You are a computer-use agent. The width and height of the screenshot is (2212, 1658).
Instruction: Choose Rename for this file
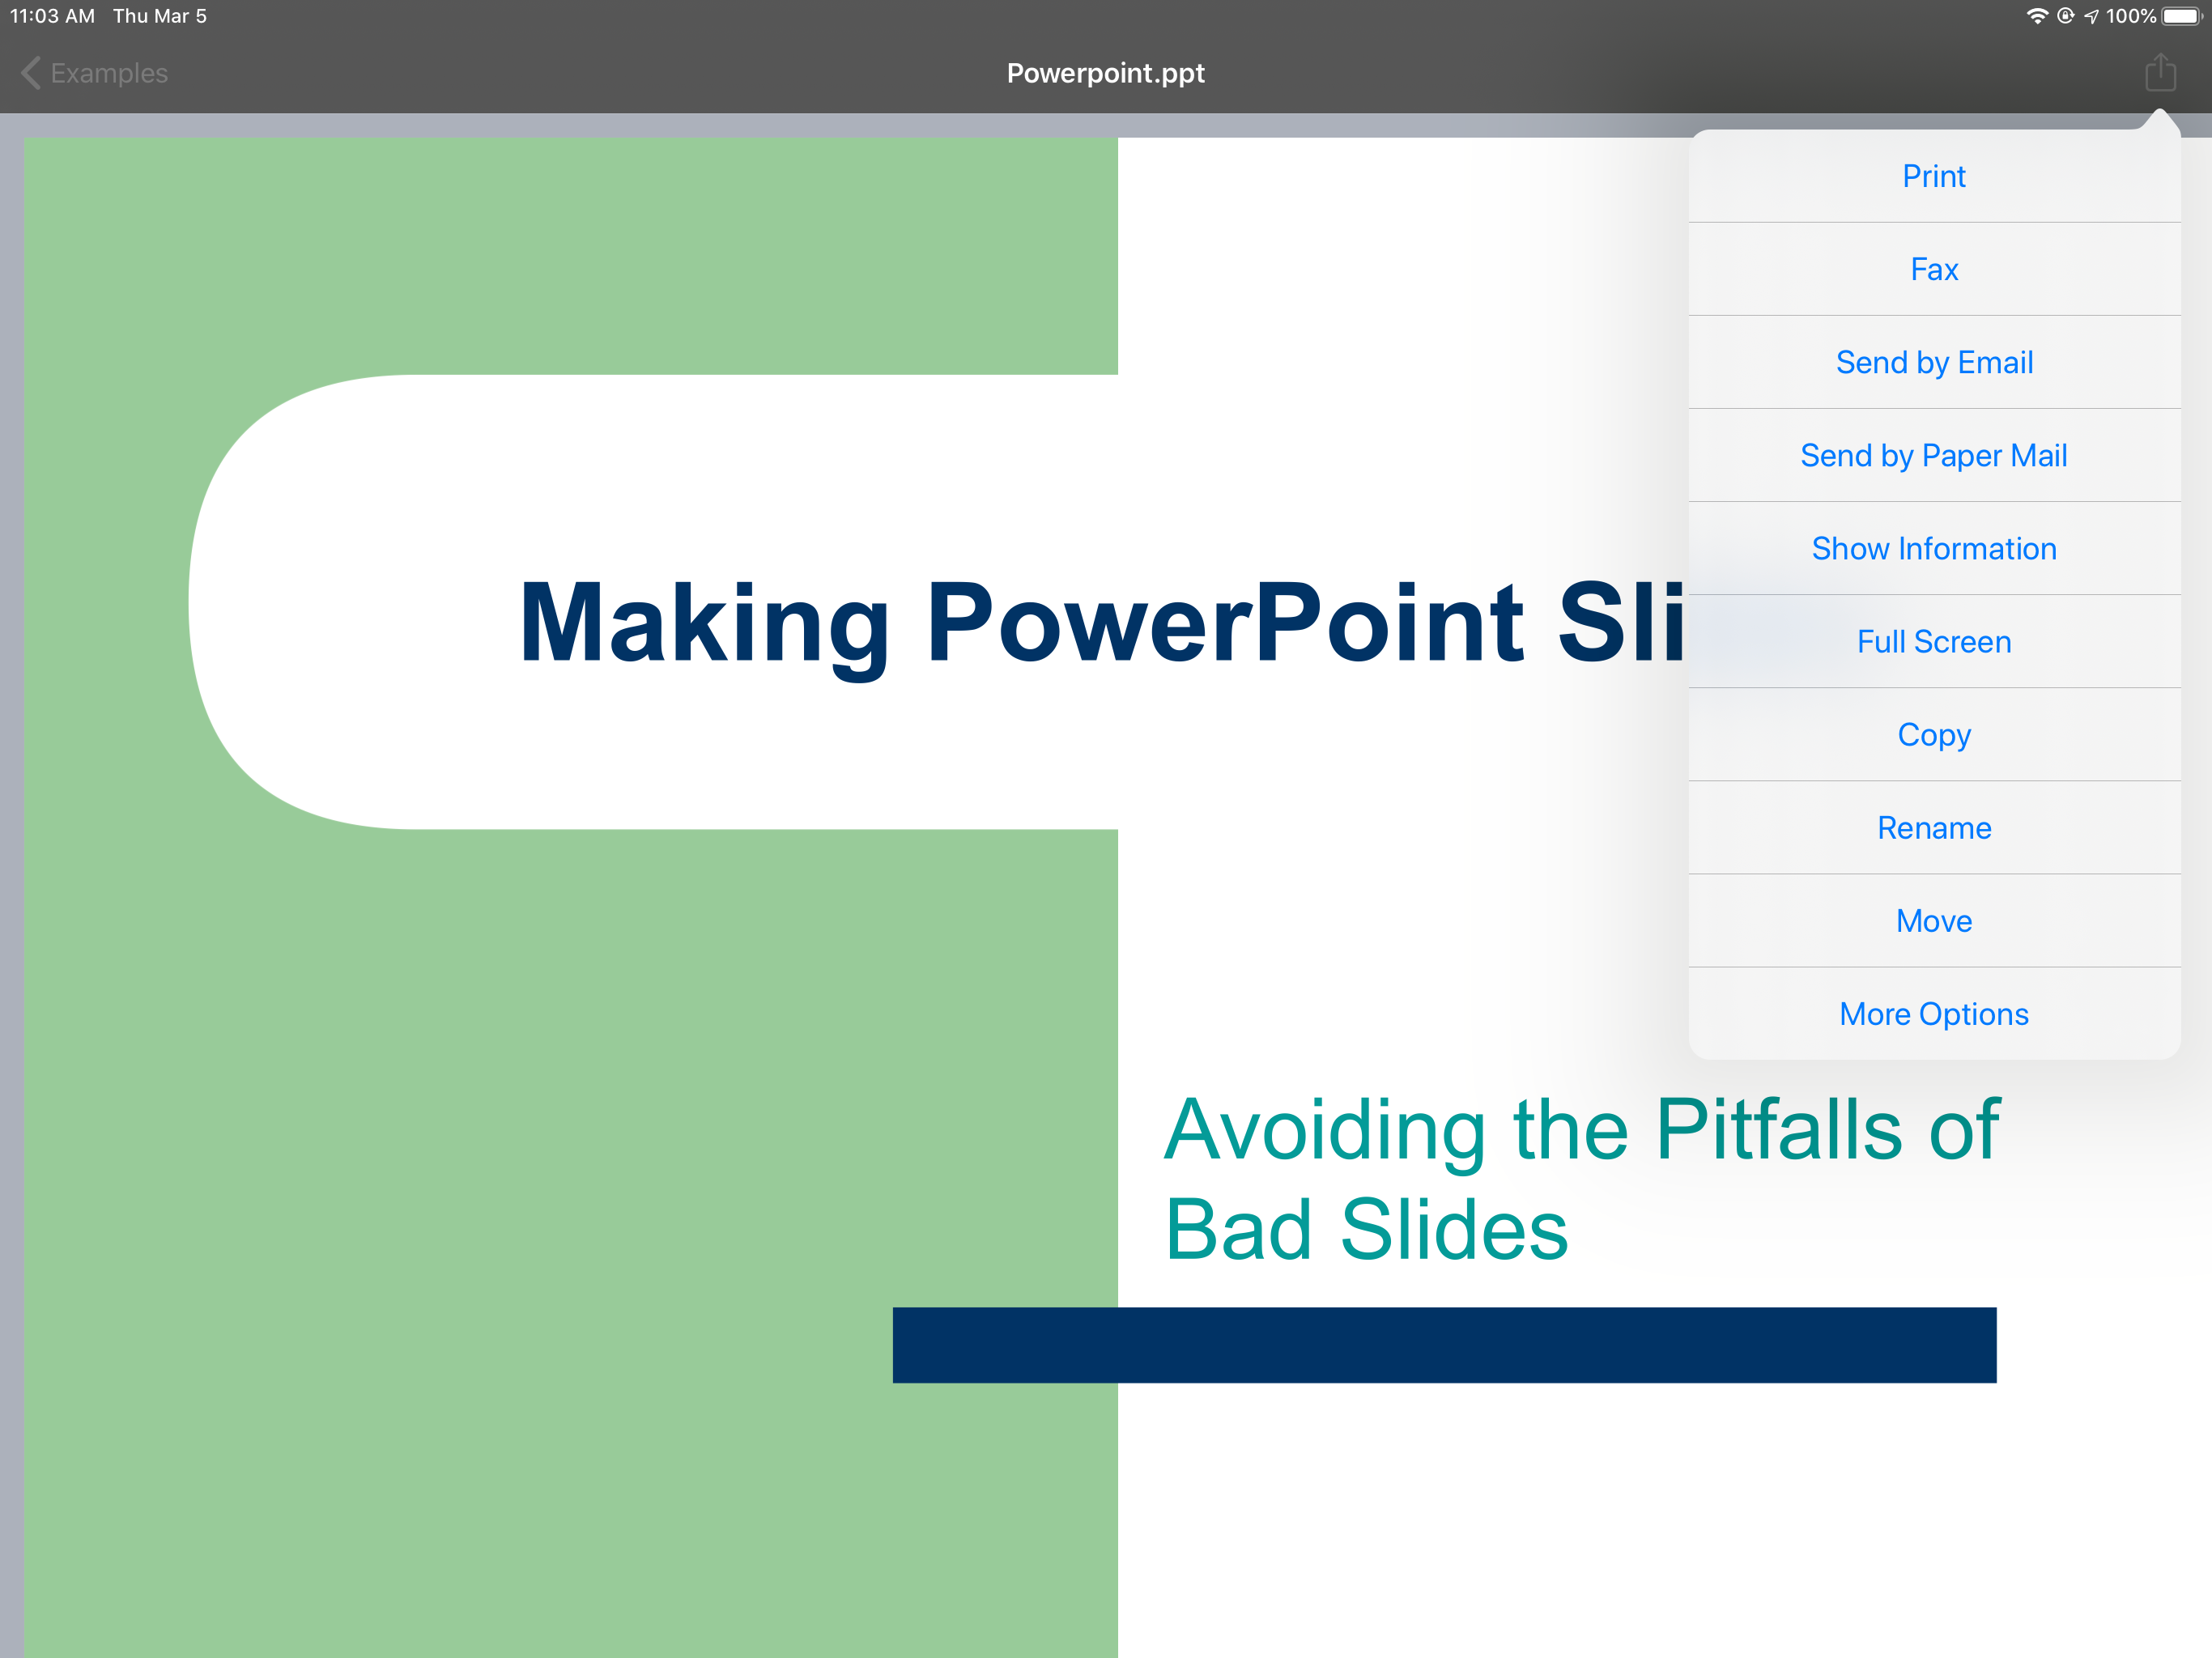[x=1933, y=827]
